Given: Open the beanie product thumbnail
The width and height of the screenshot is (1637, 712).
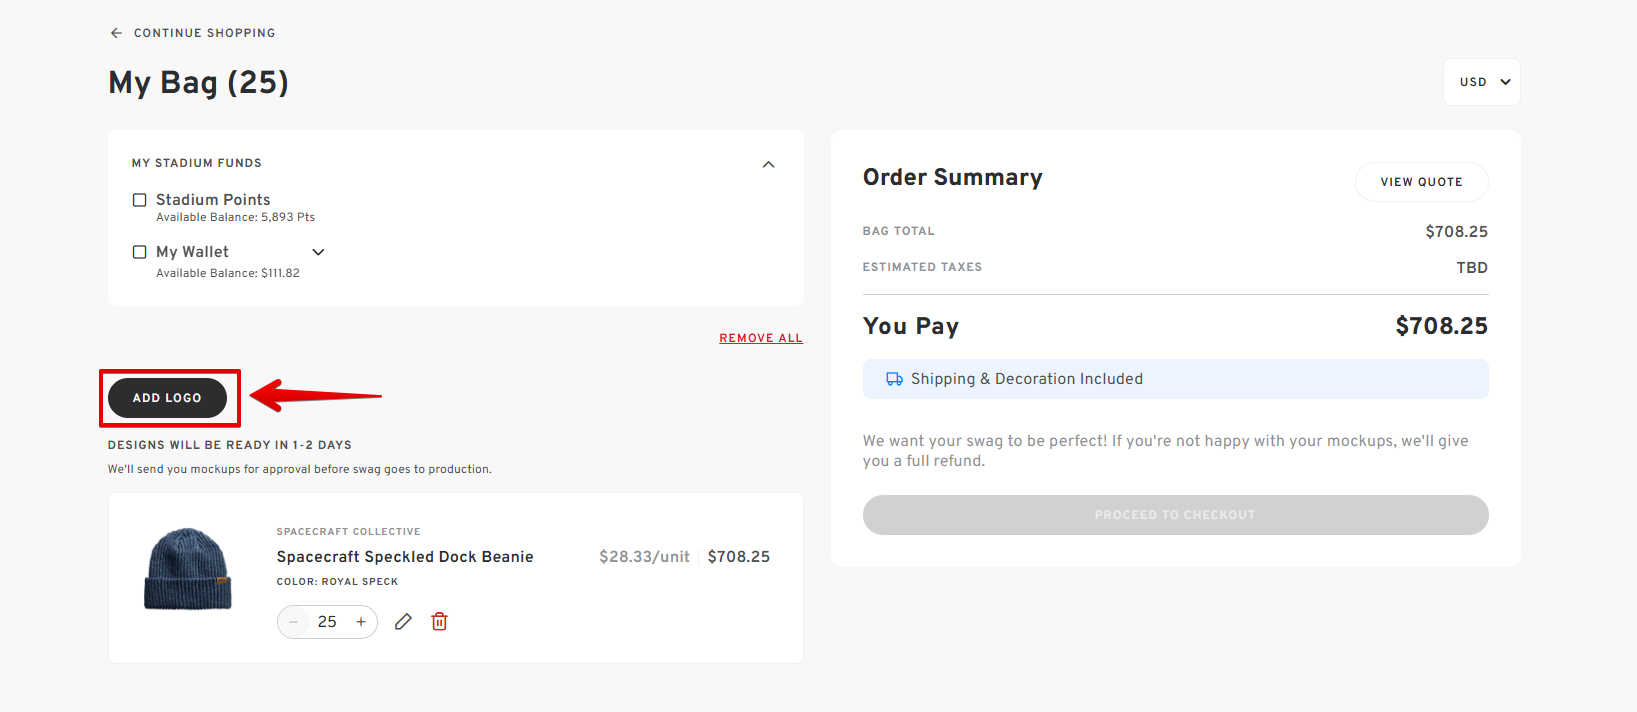Looking at the screenshot, I should 188,569.
